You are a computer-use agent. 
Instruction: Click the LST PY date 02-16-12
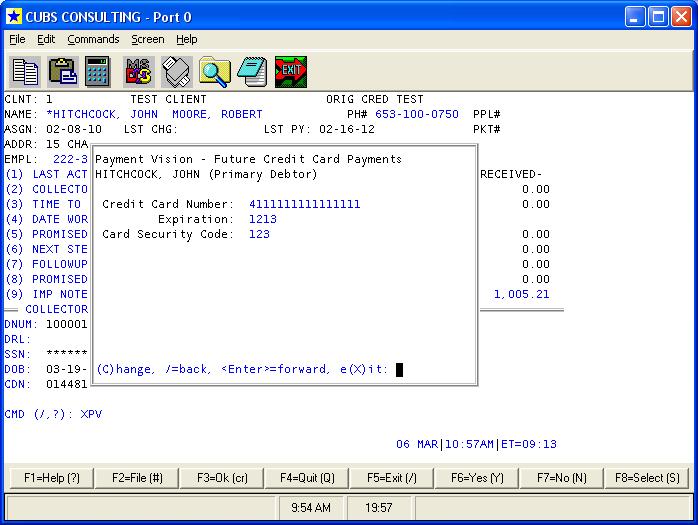pos(347,130)
